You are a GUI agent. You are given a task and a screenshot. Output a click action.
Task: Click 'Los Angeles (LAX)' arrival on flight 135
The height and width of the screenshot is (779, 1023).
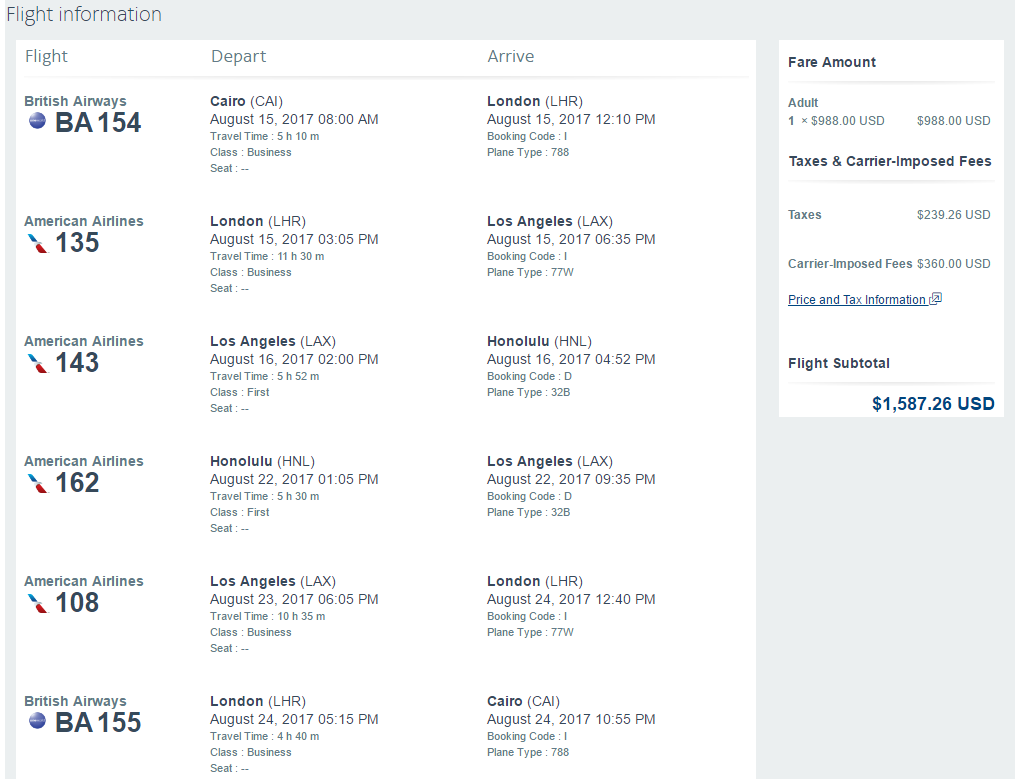point(550,221)
